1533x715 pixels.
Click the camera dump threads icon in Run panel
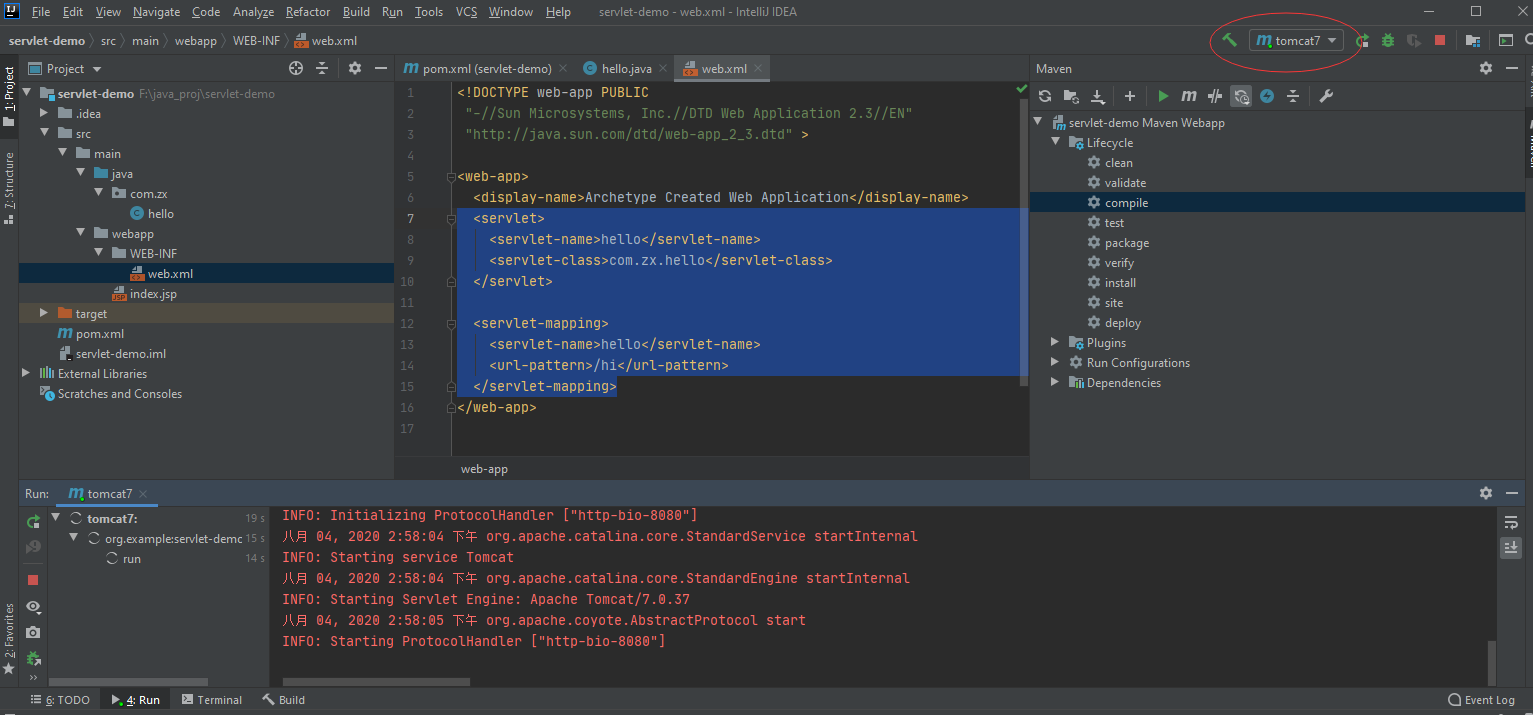33,632
